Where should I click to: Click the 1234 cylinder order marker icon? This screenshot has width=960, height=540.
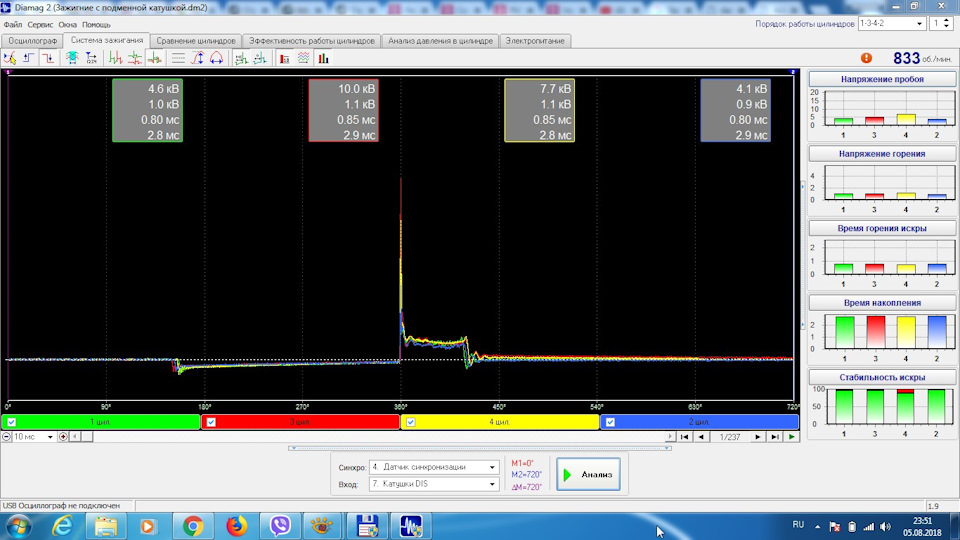pyautogui.click(x=91, y=58)
